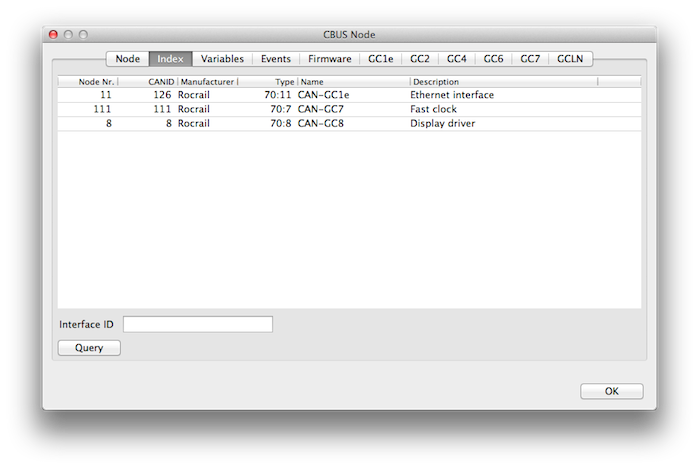Select the GC4 tab
Image resolution: width=699 pixels, height=469 pixels.
457,59
